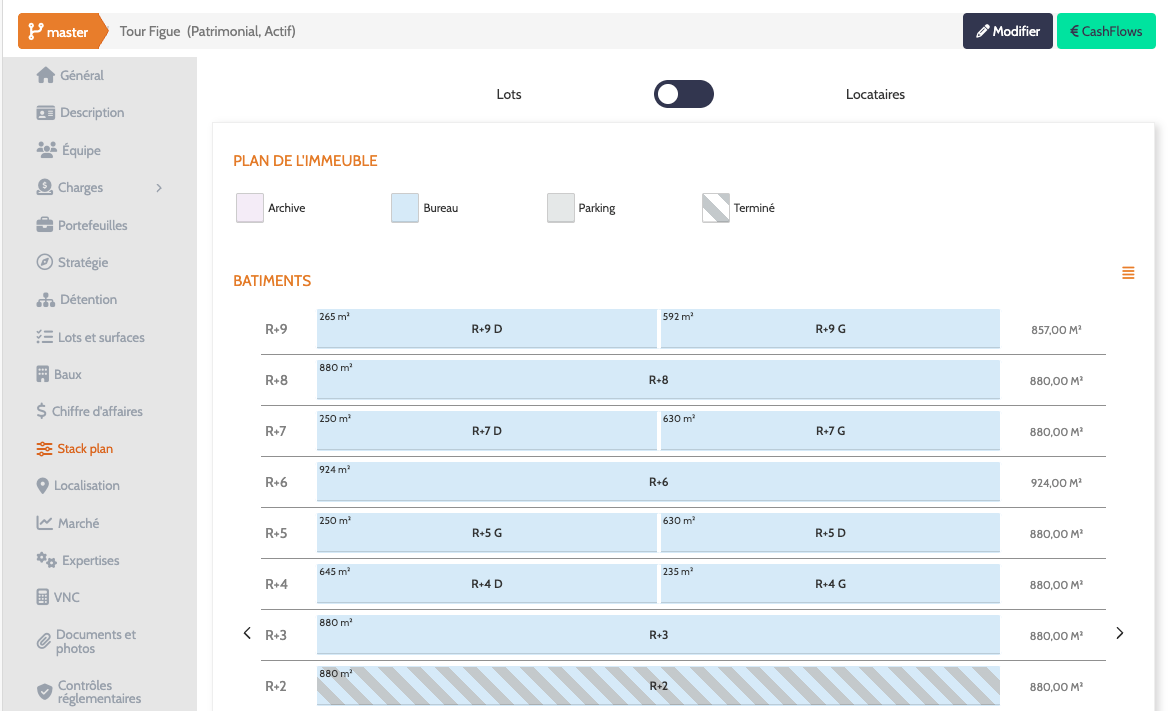Click the checklist icon next to Lots et surfaces
The width and height of the screenshot is (1168, 711).
45,337
